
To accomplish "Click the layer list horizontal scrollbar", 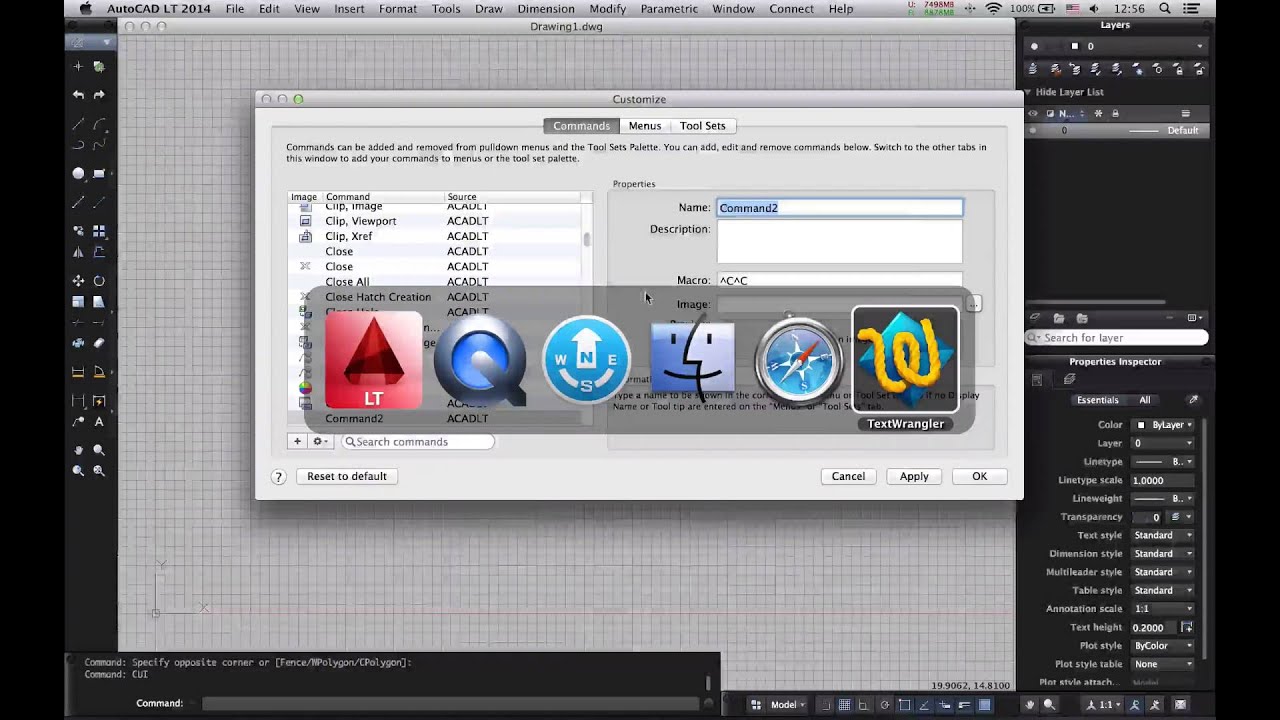I will 1097,302.
